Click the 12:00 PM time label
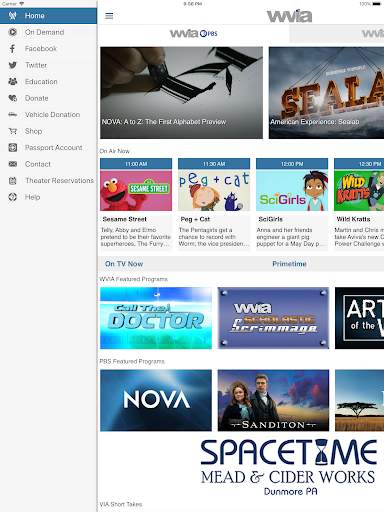 click(292, 164)
